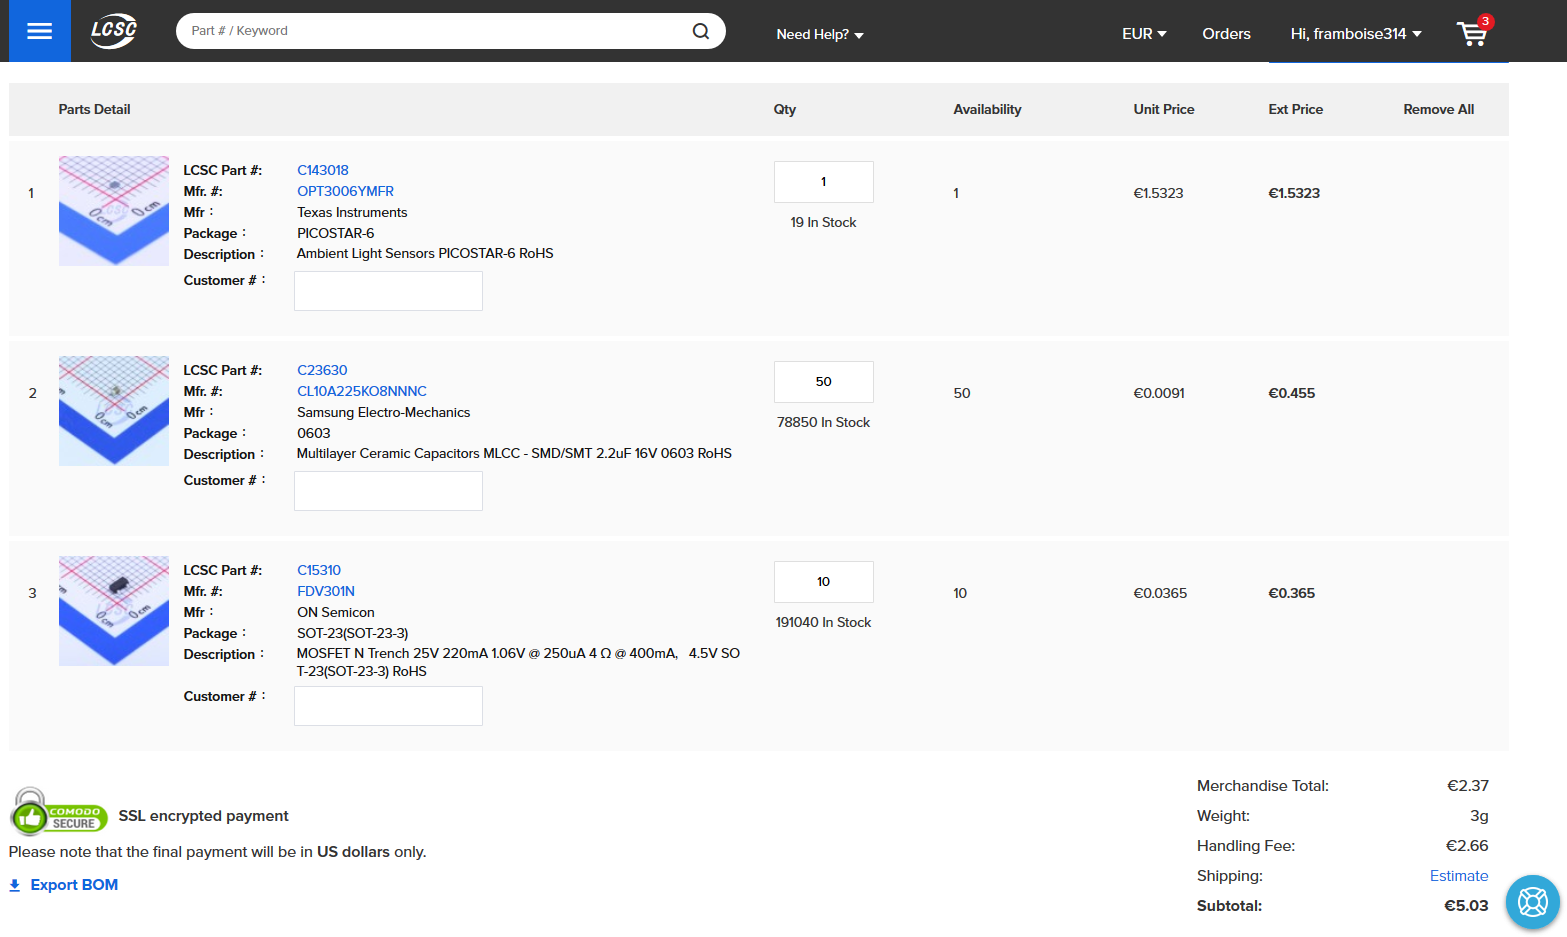Screen dimensions: 1567x937
Task: Open part link C23630
Action: coord(322,370)
